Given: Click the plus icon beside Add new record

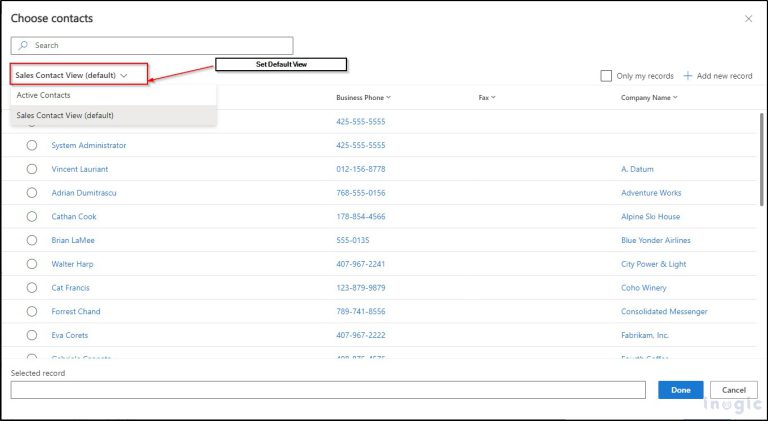Looking at the screenshot, I should (688, 76).
